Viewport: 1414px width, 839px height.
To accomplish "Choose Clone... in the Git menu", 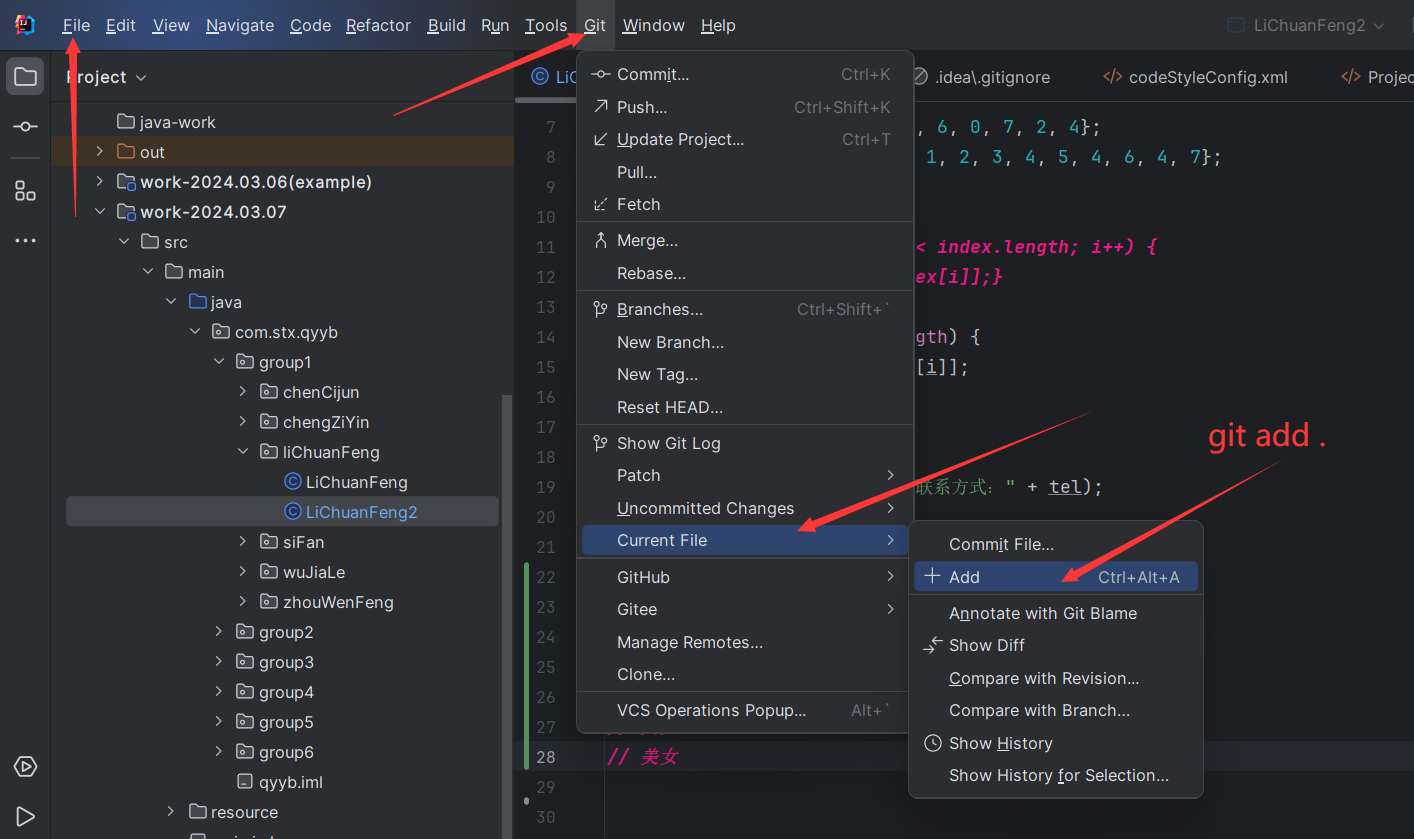I will pyautogui.click(x=745, y=674).
